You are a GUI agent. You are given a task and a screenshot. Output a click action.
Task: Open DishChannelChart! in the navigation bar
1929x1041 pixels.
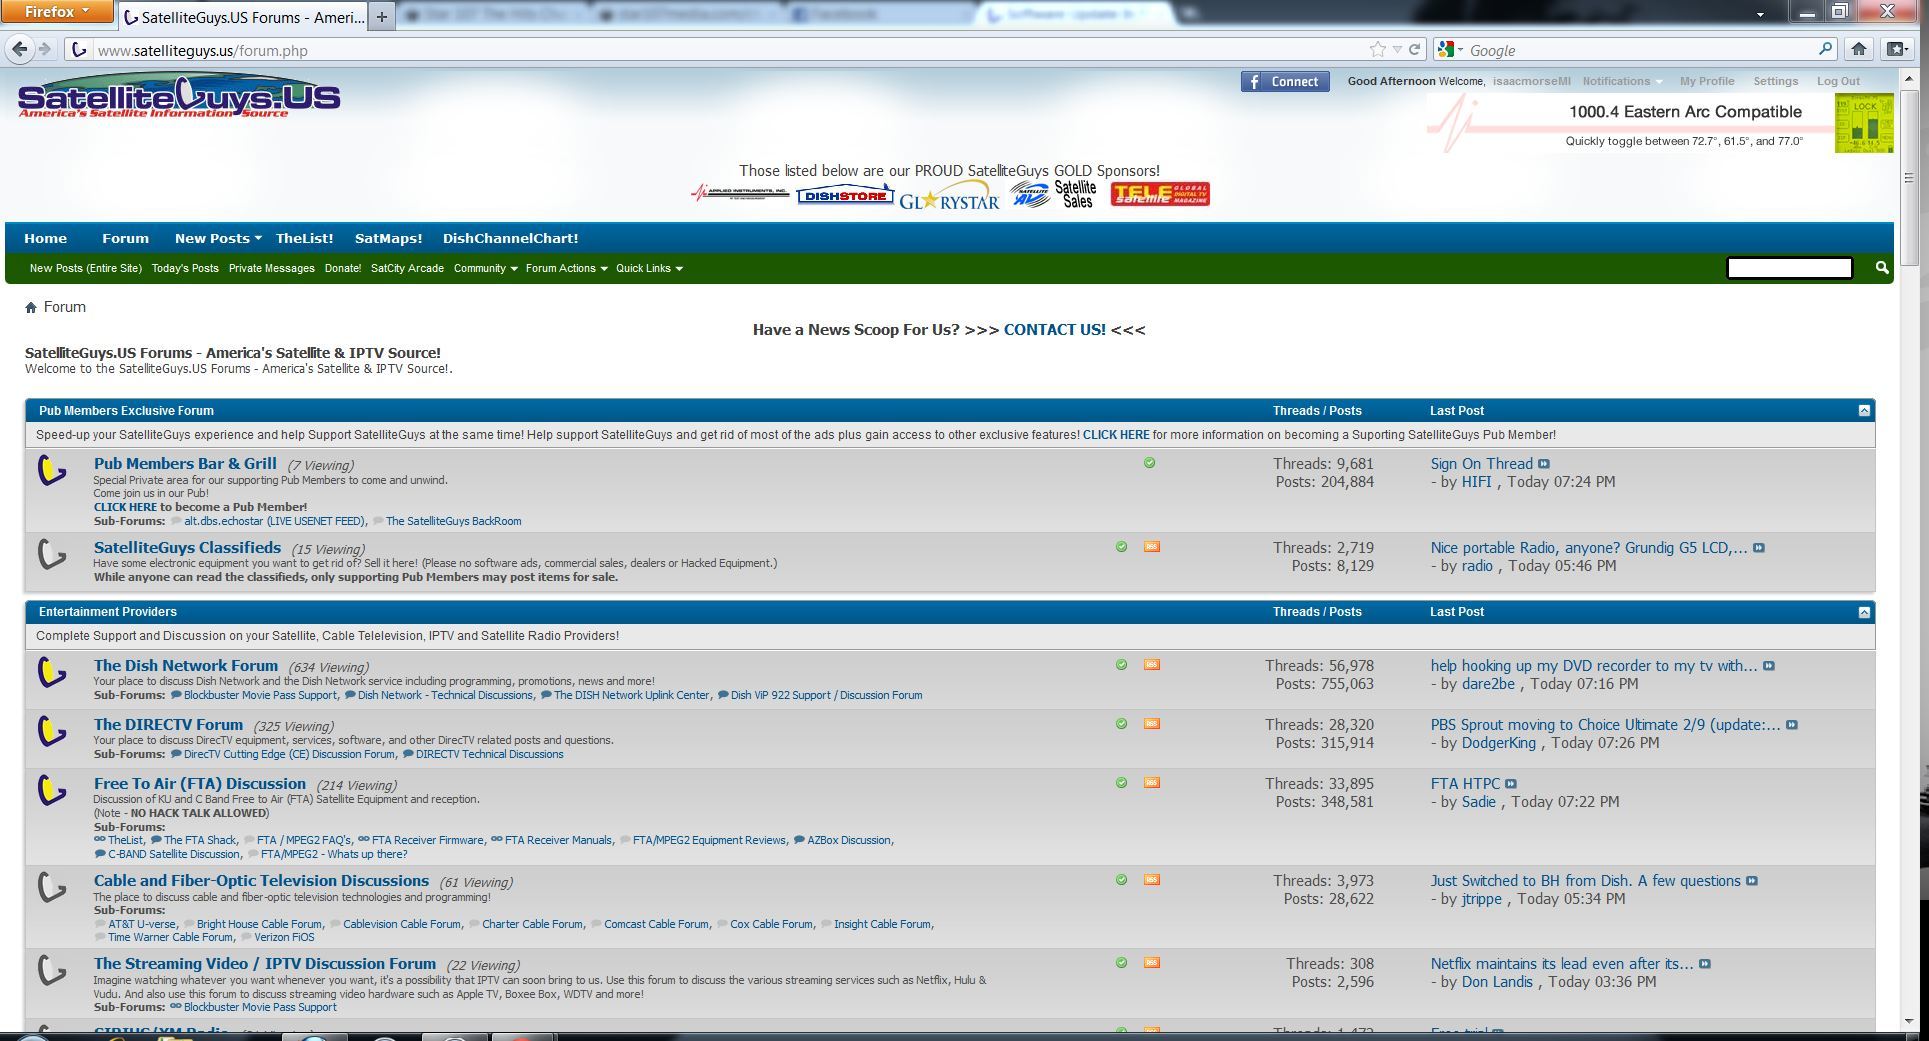click(510, 238)
